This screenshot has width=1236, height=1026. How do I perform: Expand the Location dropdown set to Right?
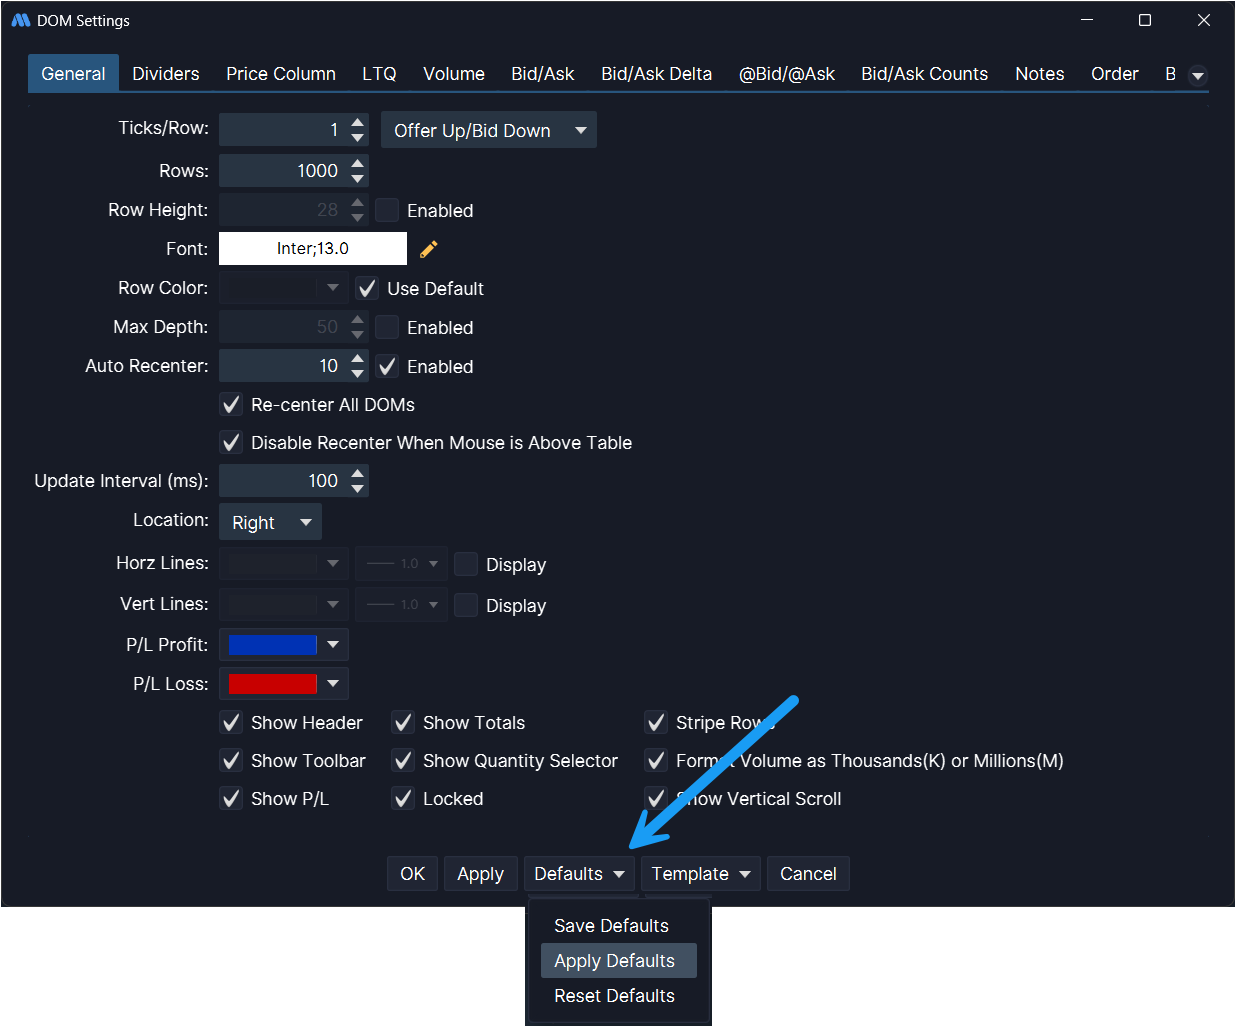click(x=270, y=522)
